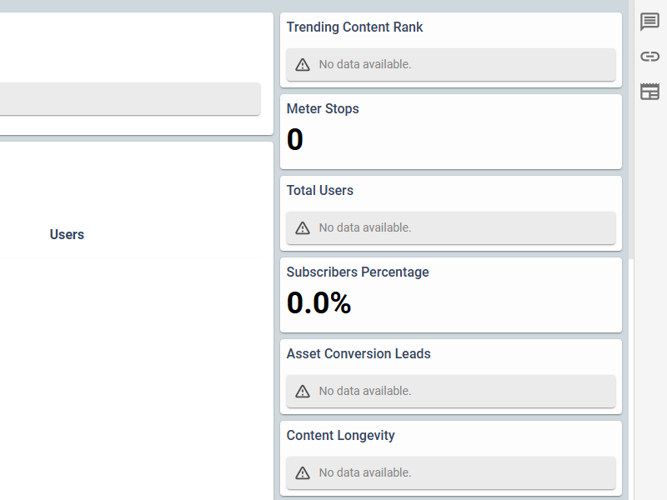
Task: Click Trending Content Rank warning icon
Action: pyautogui.click(x=303, y=65)
